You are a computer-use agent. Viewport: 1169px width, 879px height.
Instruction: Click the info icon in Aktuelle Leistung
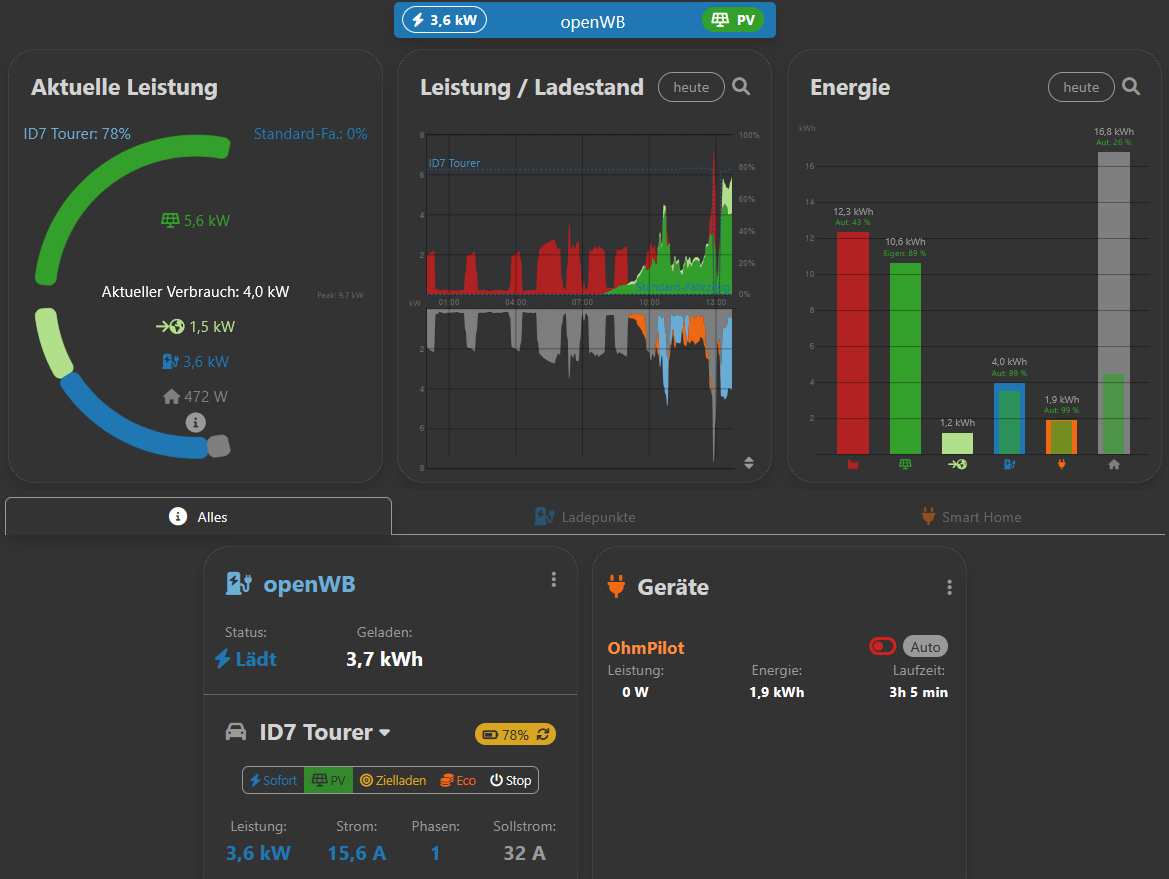[x=195, y=423]
